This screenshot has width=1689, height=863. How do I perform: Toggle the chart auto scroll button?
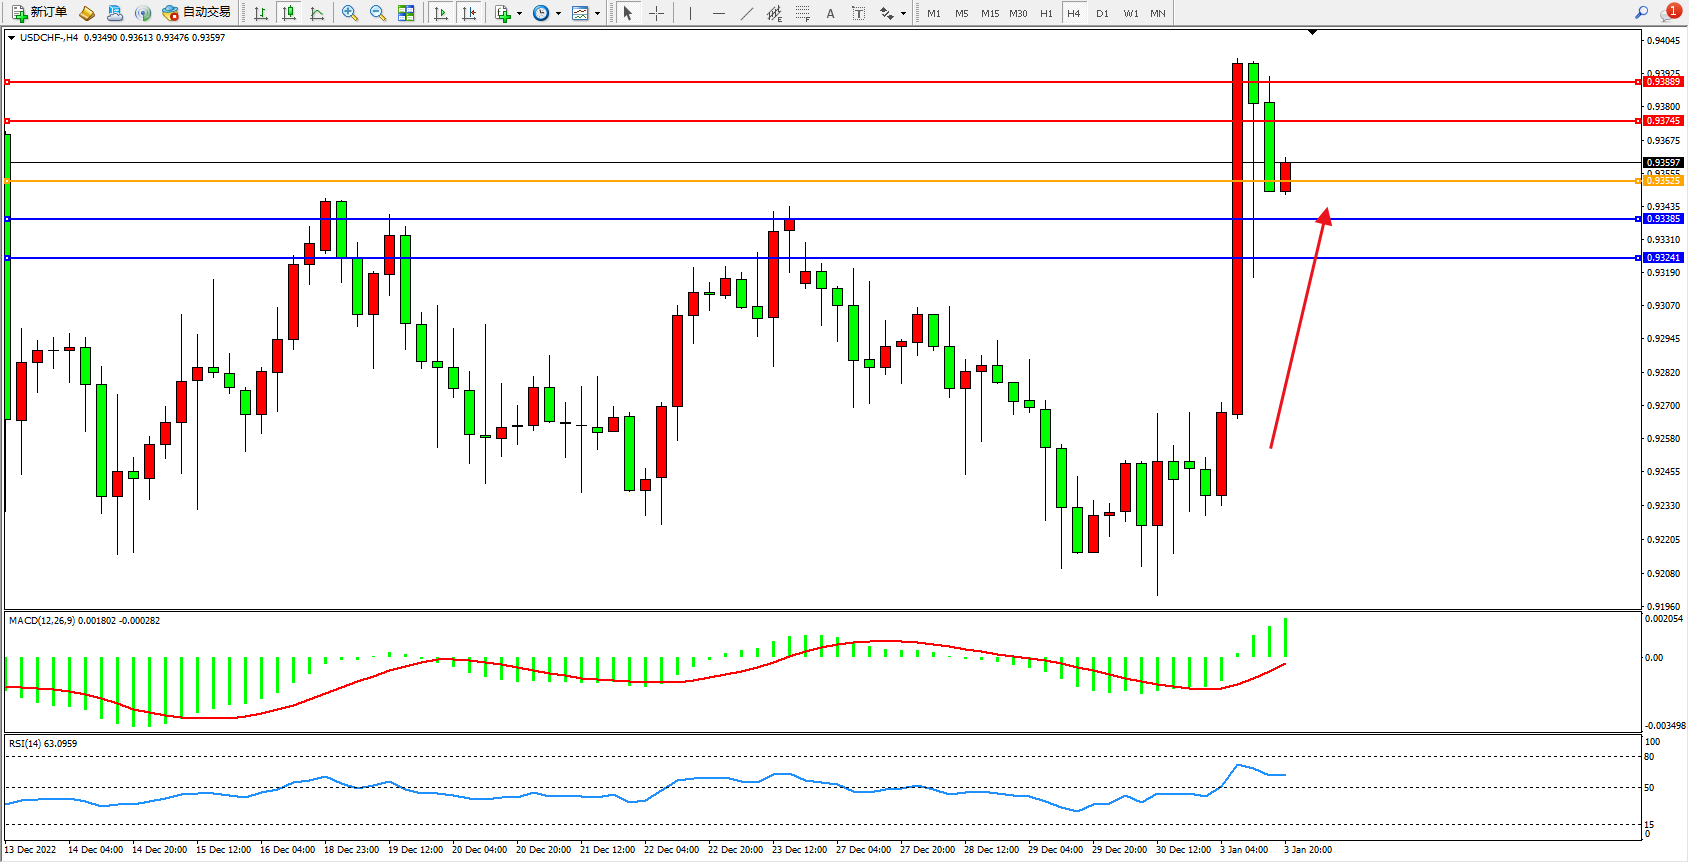point(441,13)
